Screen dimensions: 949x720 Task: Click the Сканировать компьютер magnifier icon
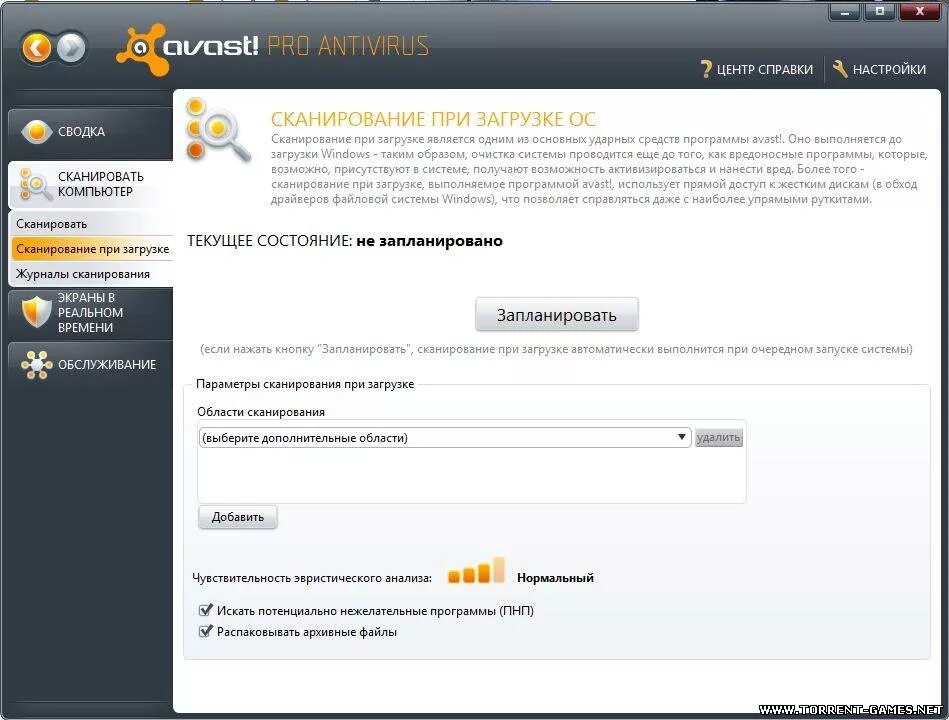pos(34,185)
